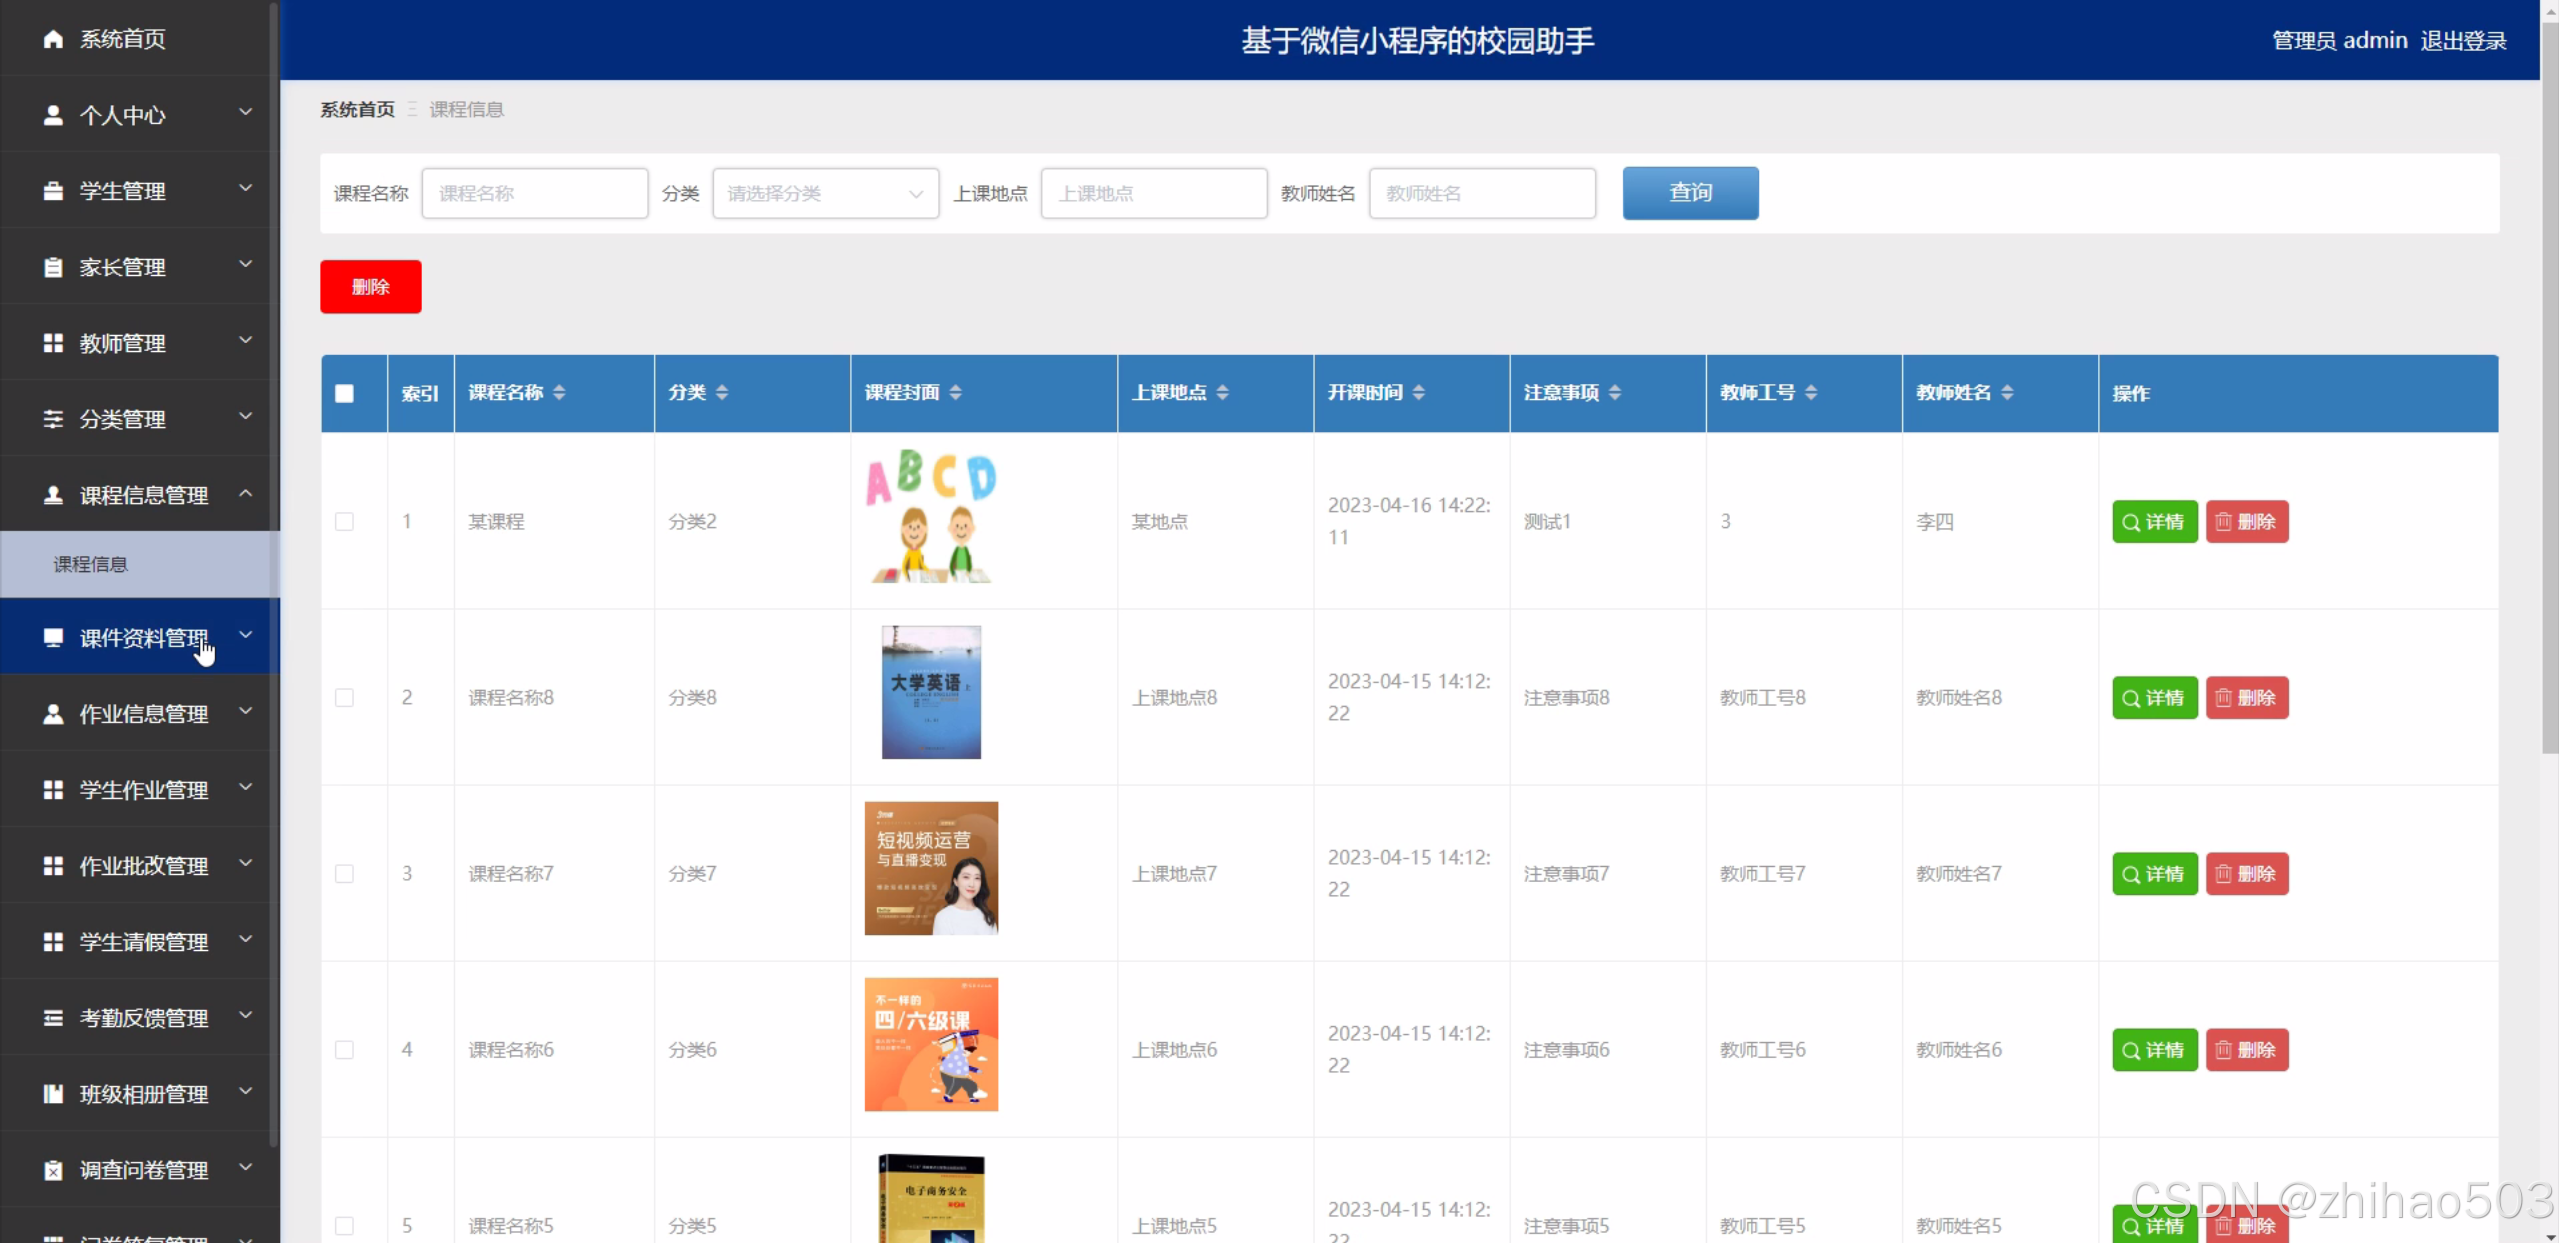Image resolution: width=2559 pixels, height=1243 pixels.
Task: Check the checkbox for 课程名称7
Action: tap(345, 873)
